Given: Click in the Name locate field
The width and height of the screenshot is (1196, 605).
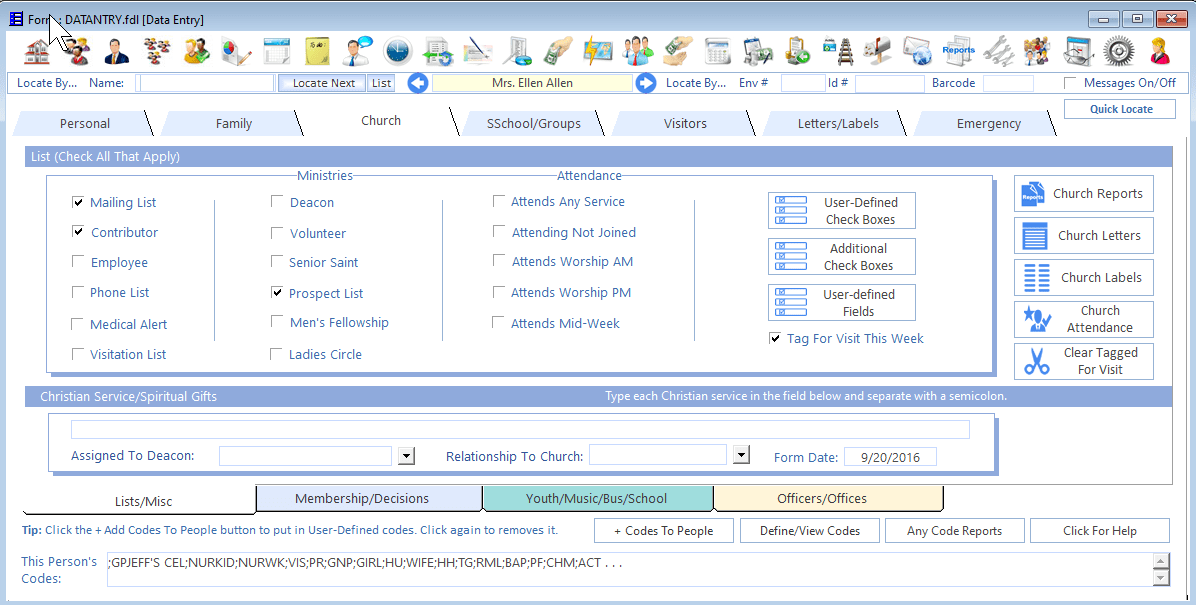Looking at the screenshot, I should pyautogui.click(x=204, y=83).
